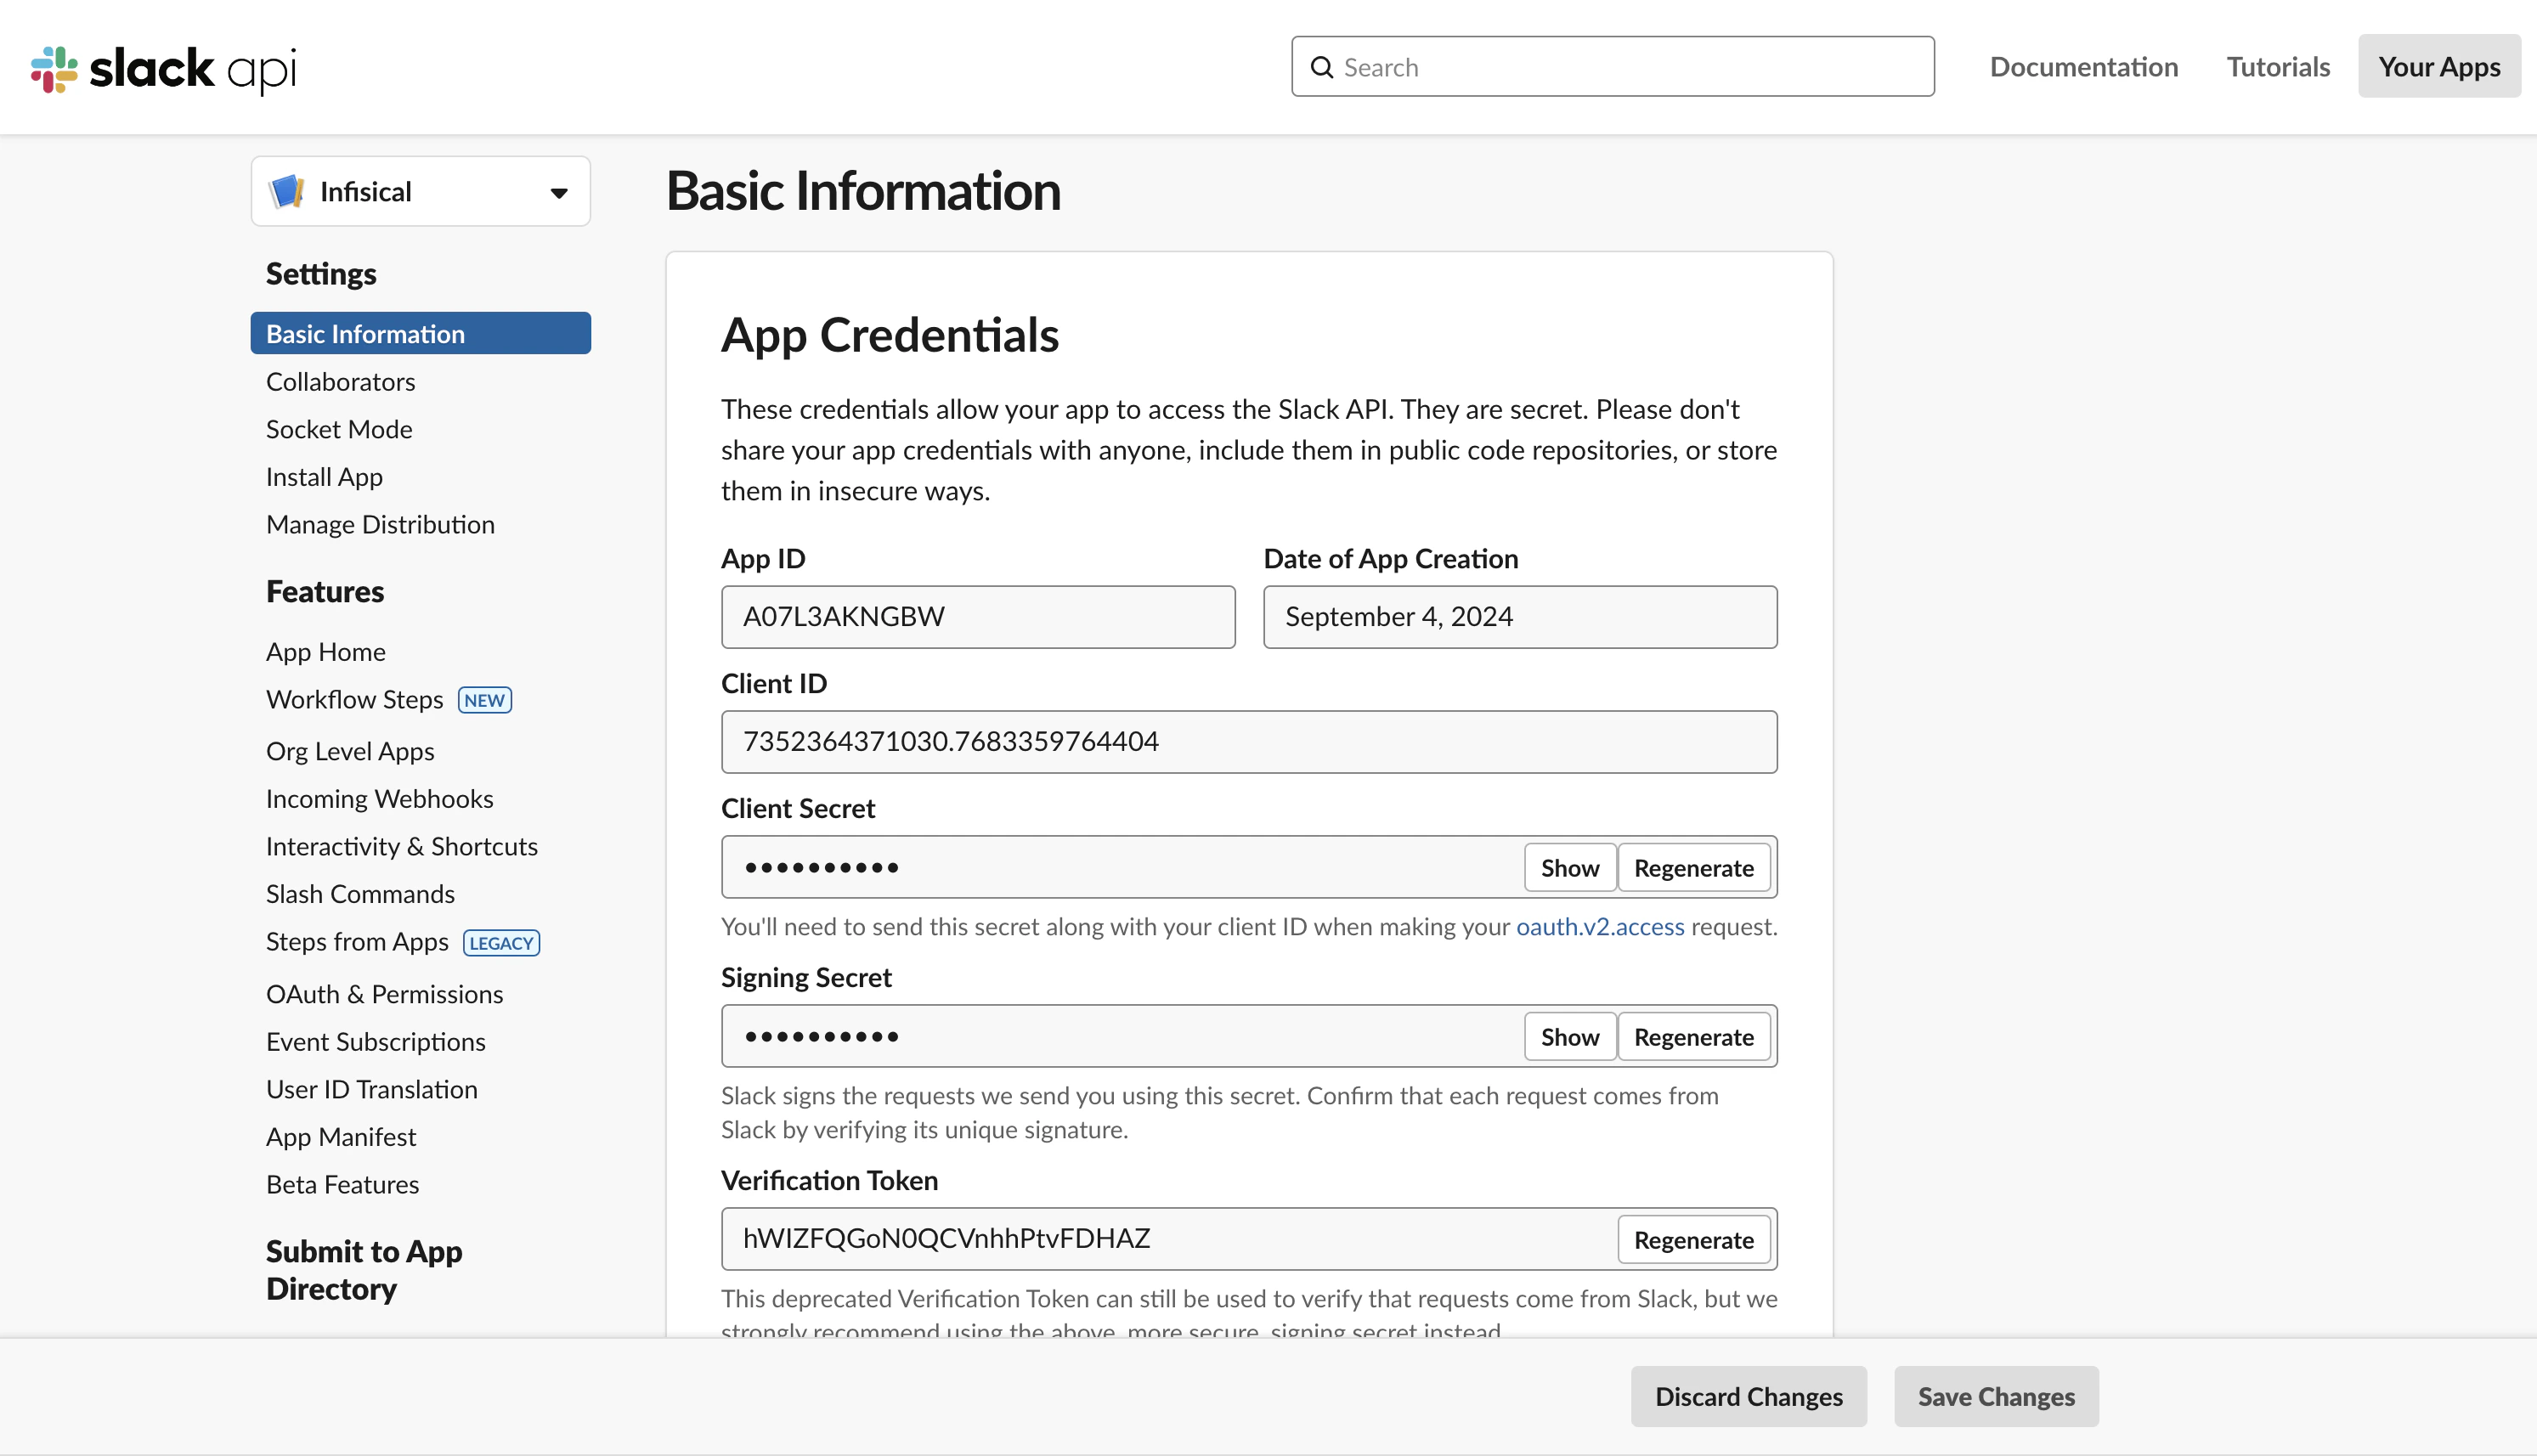Open Event Subscriptions
2537x1456 pixels.
pos(376,1042)
